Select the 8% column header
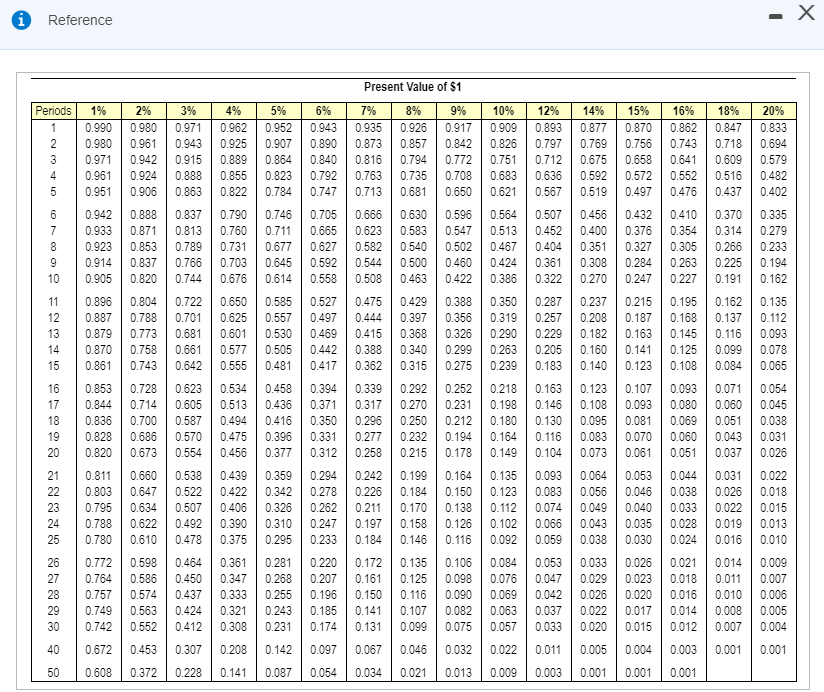Screen dimensions: 824x692 click(x=414, y=111)
